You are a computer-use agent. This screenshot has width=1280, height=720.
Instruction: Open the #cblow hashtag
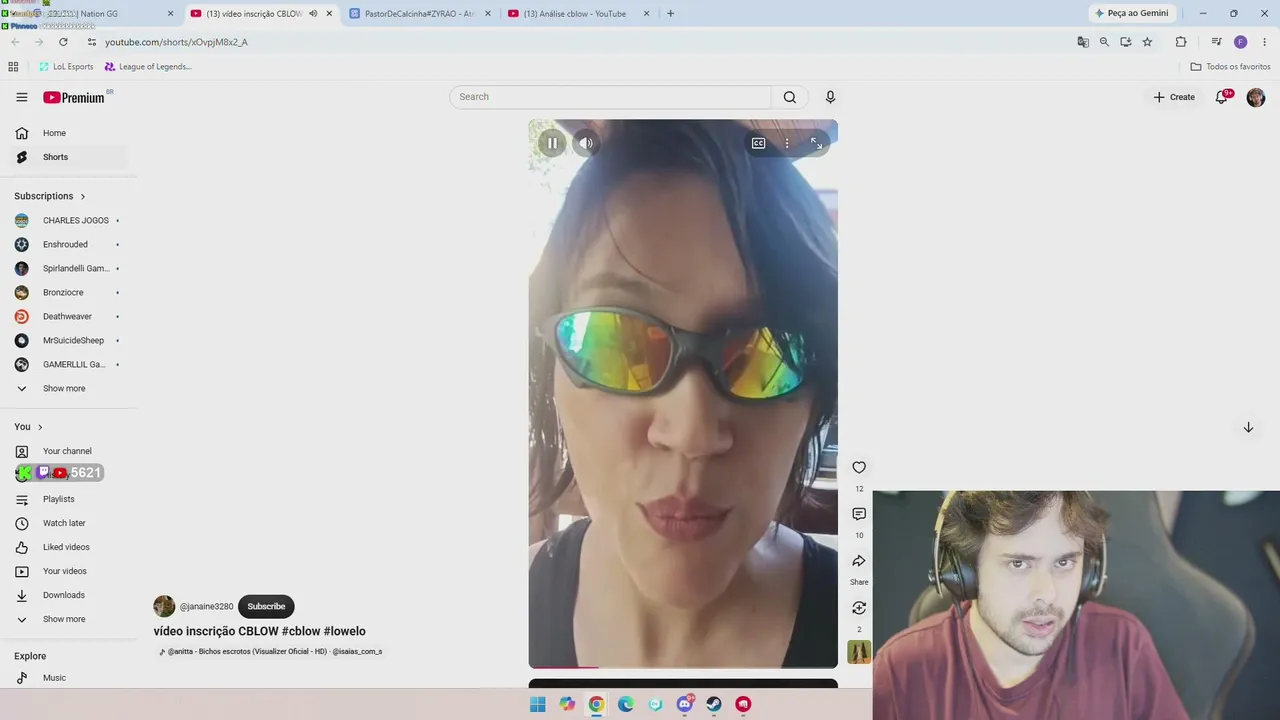301,632
